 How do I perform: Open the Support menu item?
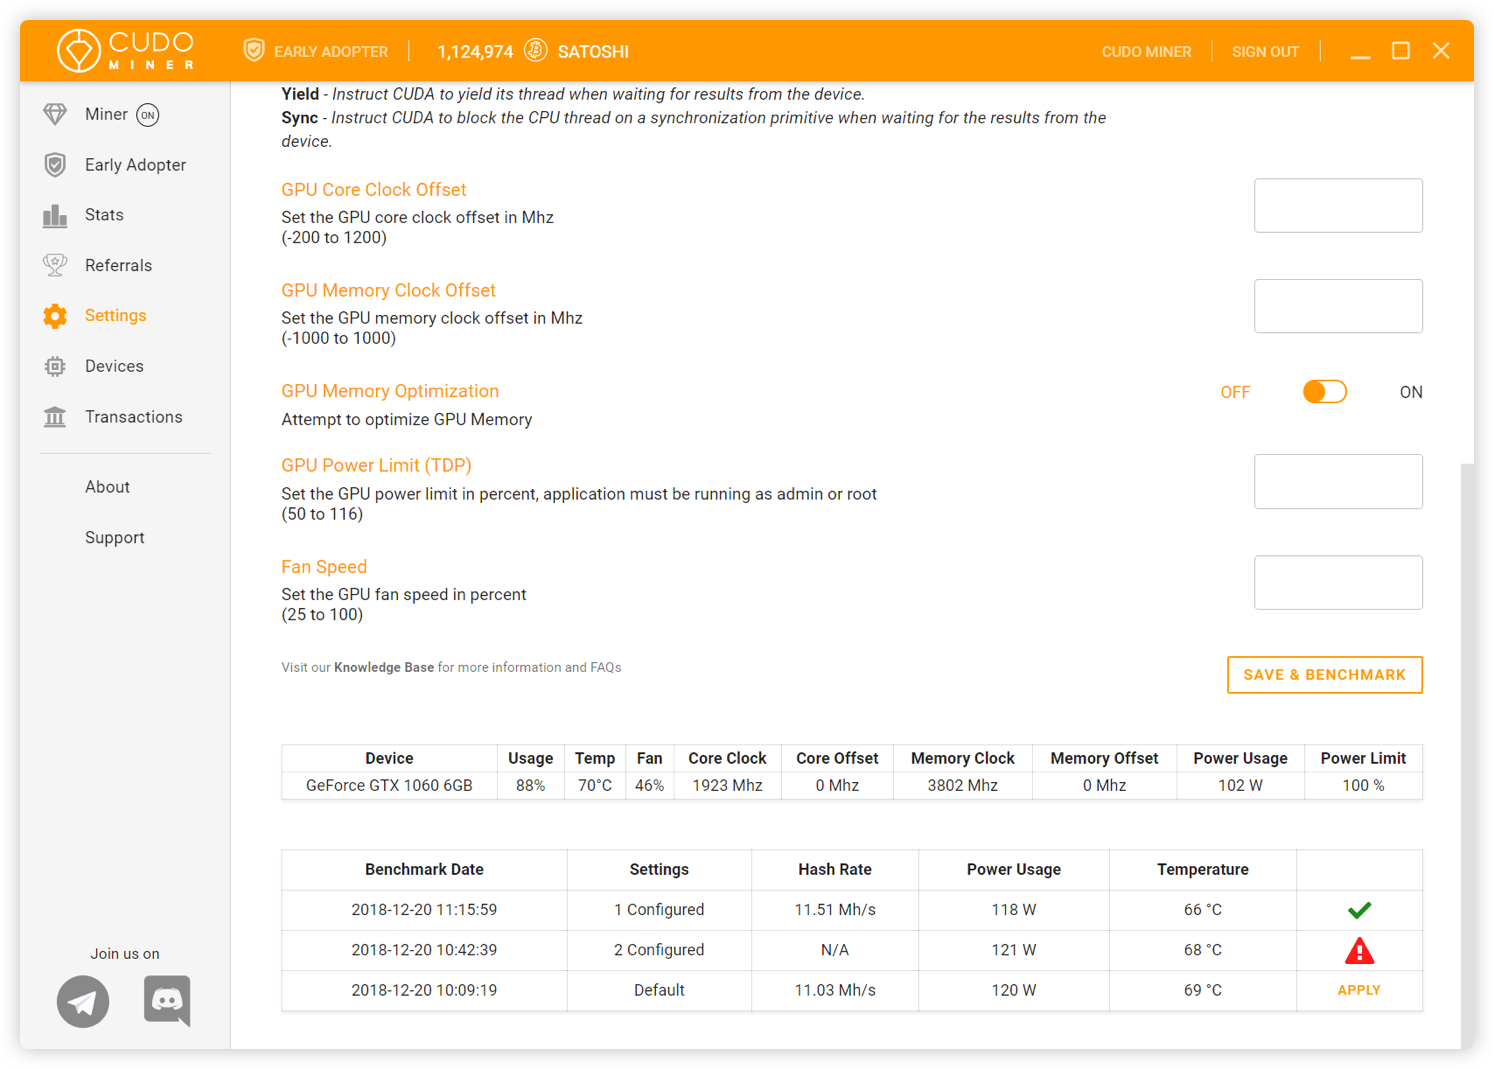pos(114,537)
